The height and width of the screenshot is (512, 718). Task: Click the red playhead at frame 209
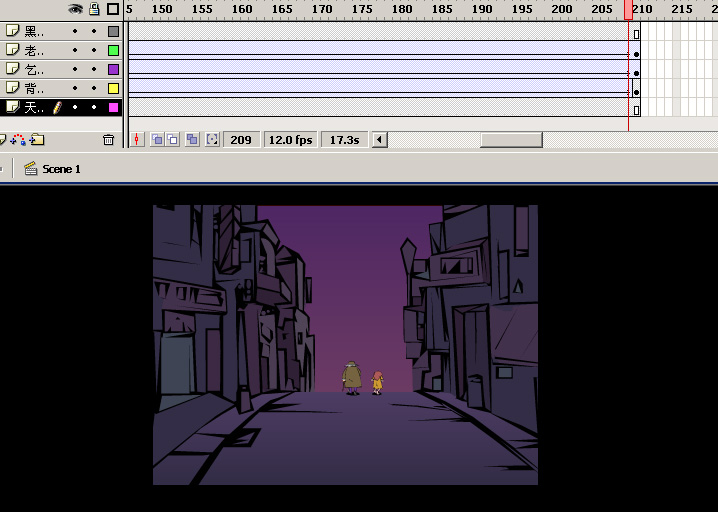[629, 9]
